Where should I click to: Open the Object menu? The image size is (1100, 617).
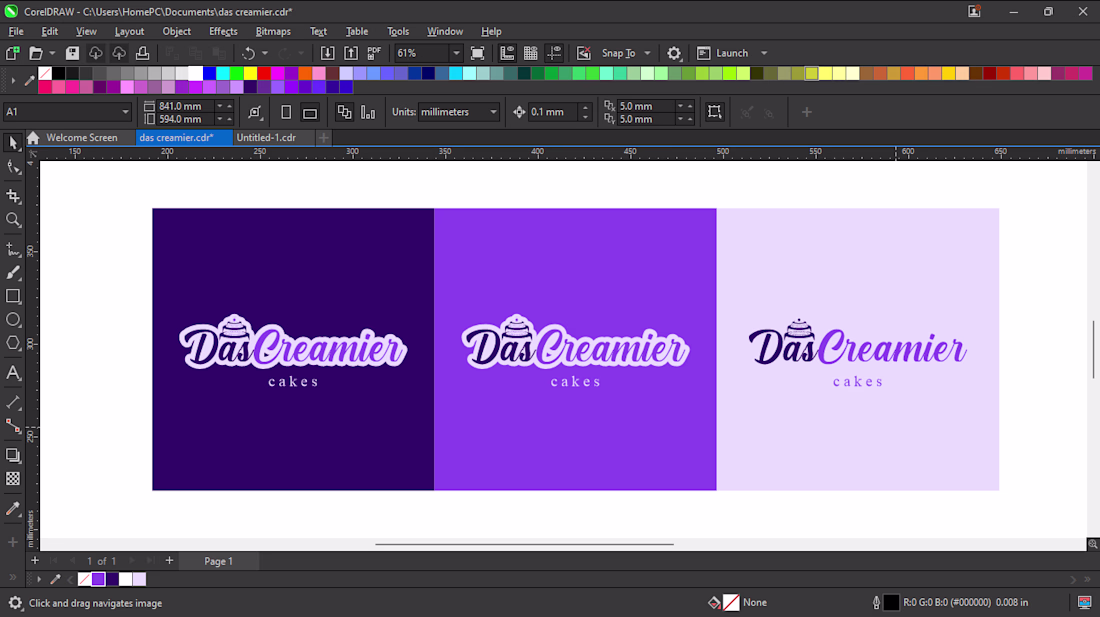pos(176,32)
